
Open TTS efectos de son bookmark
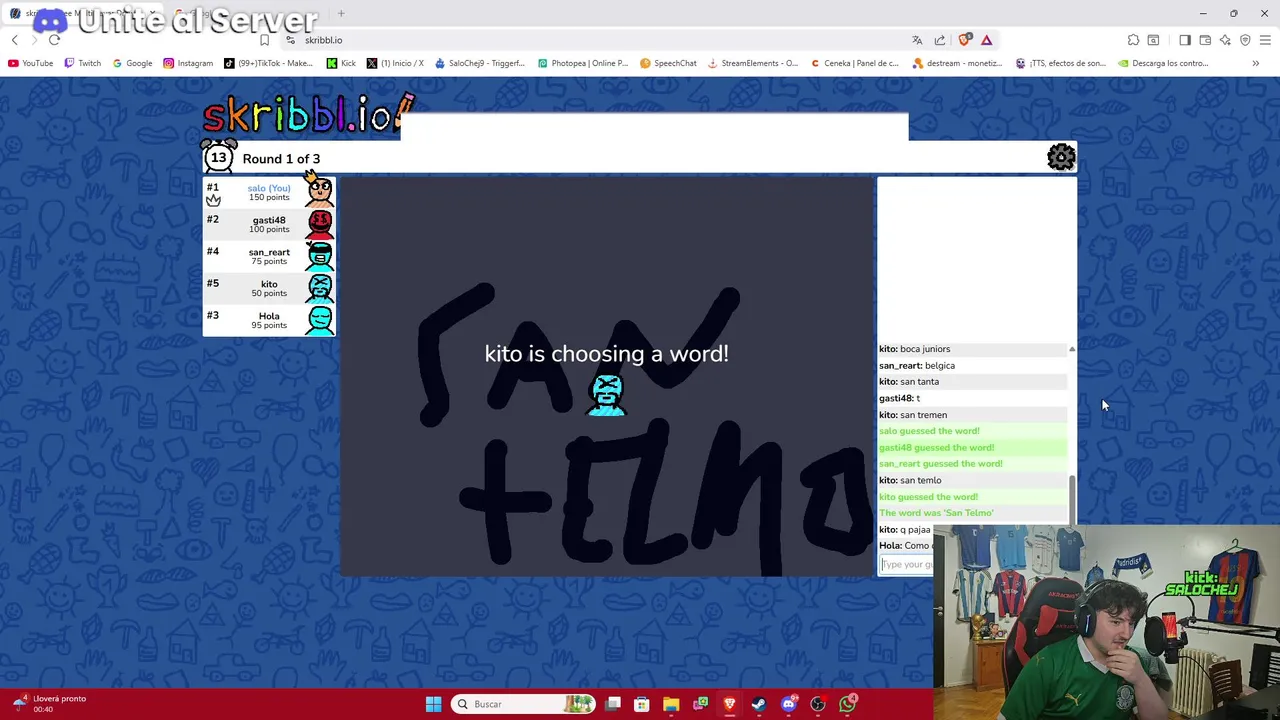(1061, 63)
